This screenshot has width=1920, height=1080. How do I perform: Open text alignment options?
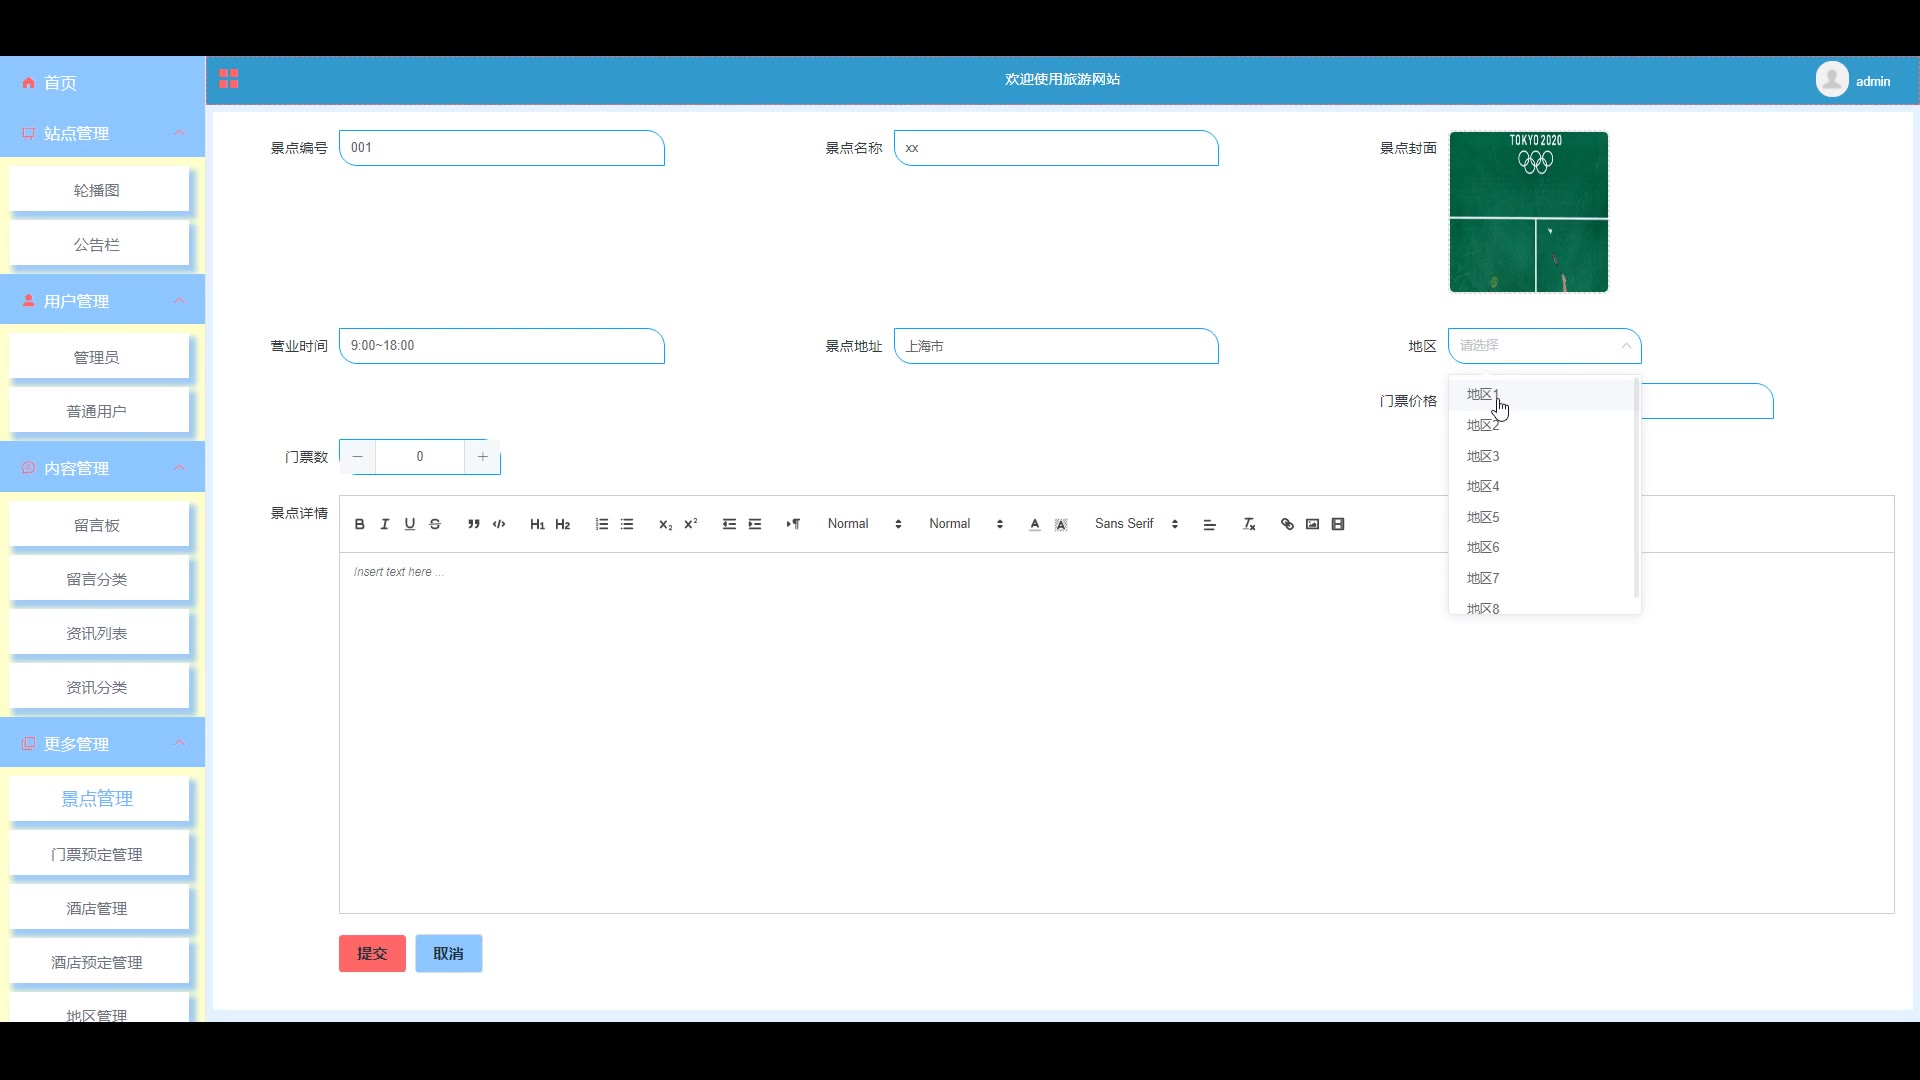[1209, 524]
